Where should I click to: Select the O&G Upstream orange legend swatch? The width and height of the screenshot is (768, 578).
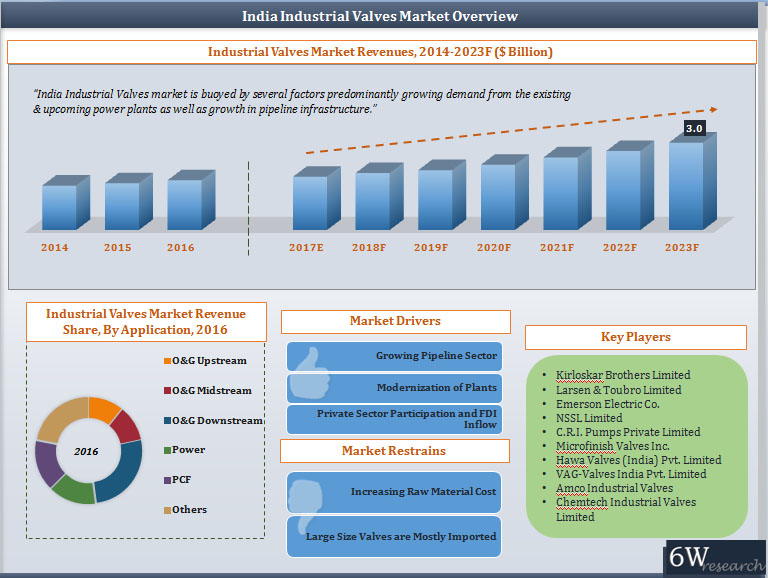pos(167,361)
